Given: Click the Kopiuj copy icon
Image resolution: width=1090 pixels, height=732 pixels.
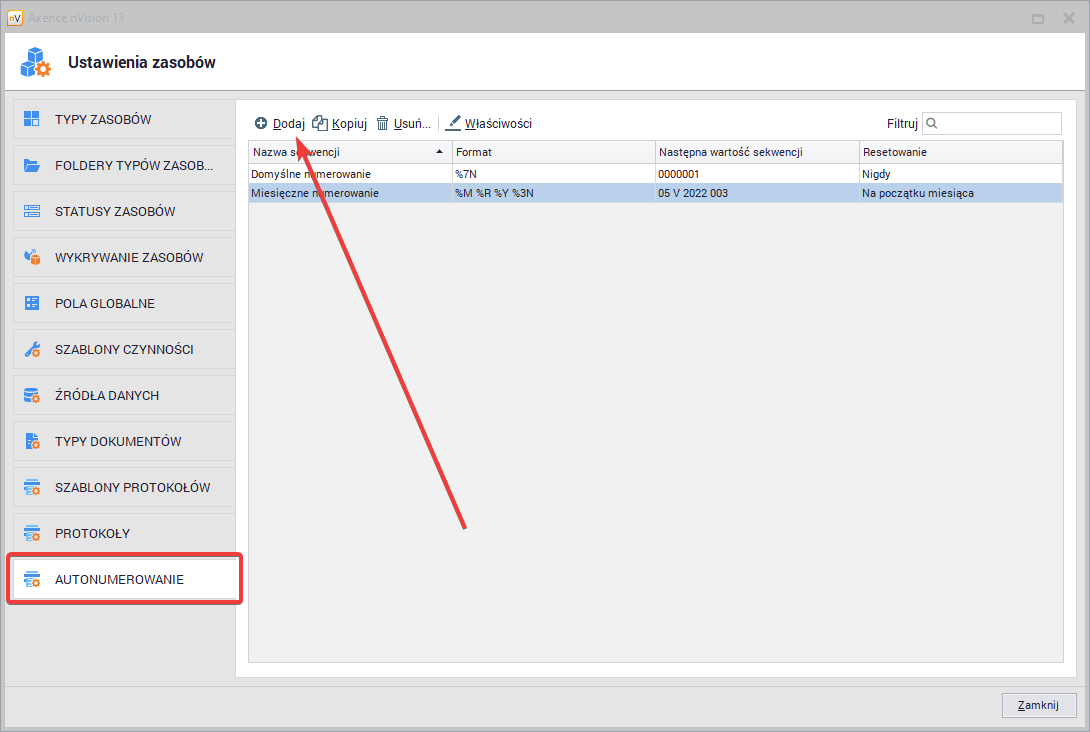Looking at the screenshot, I should [320, 123].
